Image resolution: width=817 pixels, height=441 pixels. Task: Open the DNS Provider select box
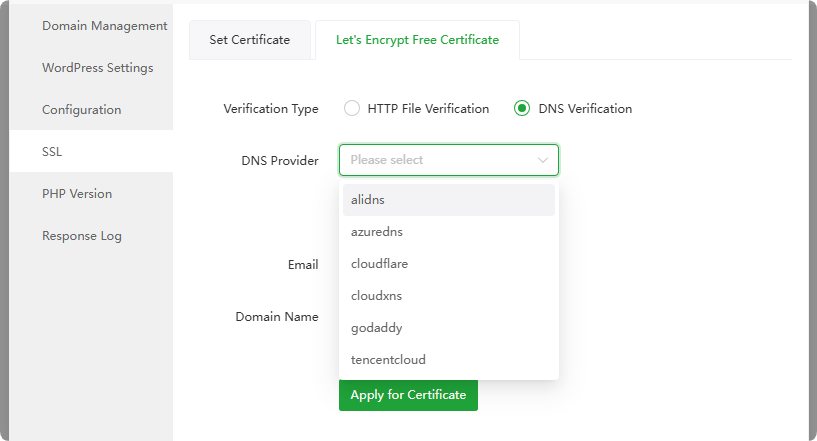(440, 160)
